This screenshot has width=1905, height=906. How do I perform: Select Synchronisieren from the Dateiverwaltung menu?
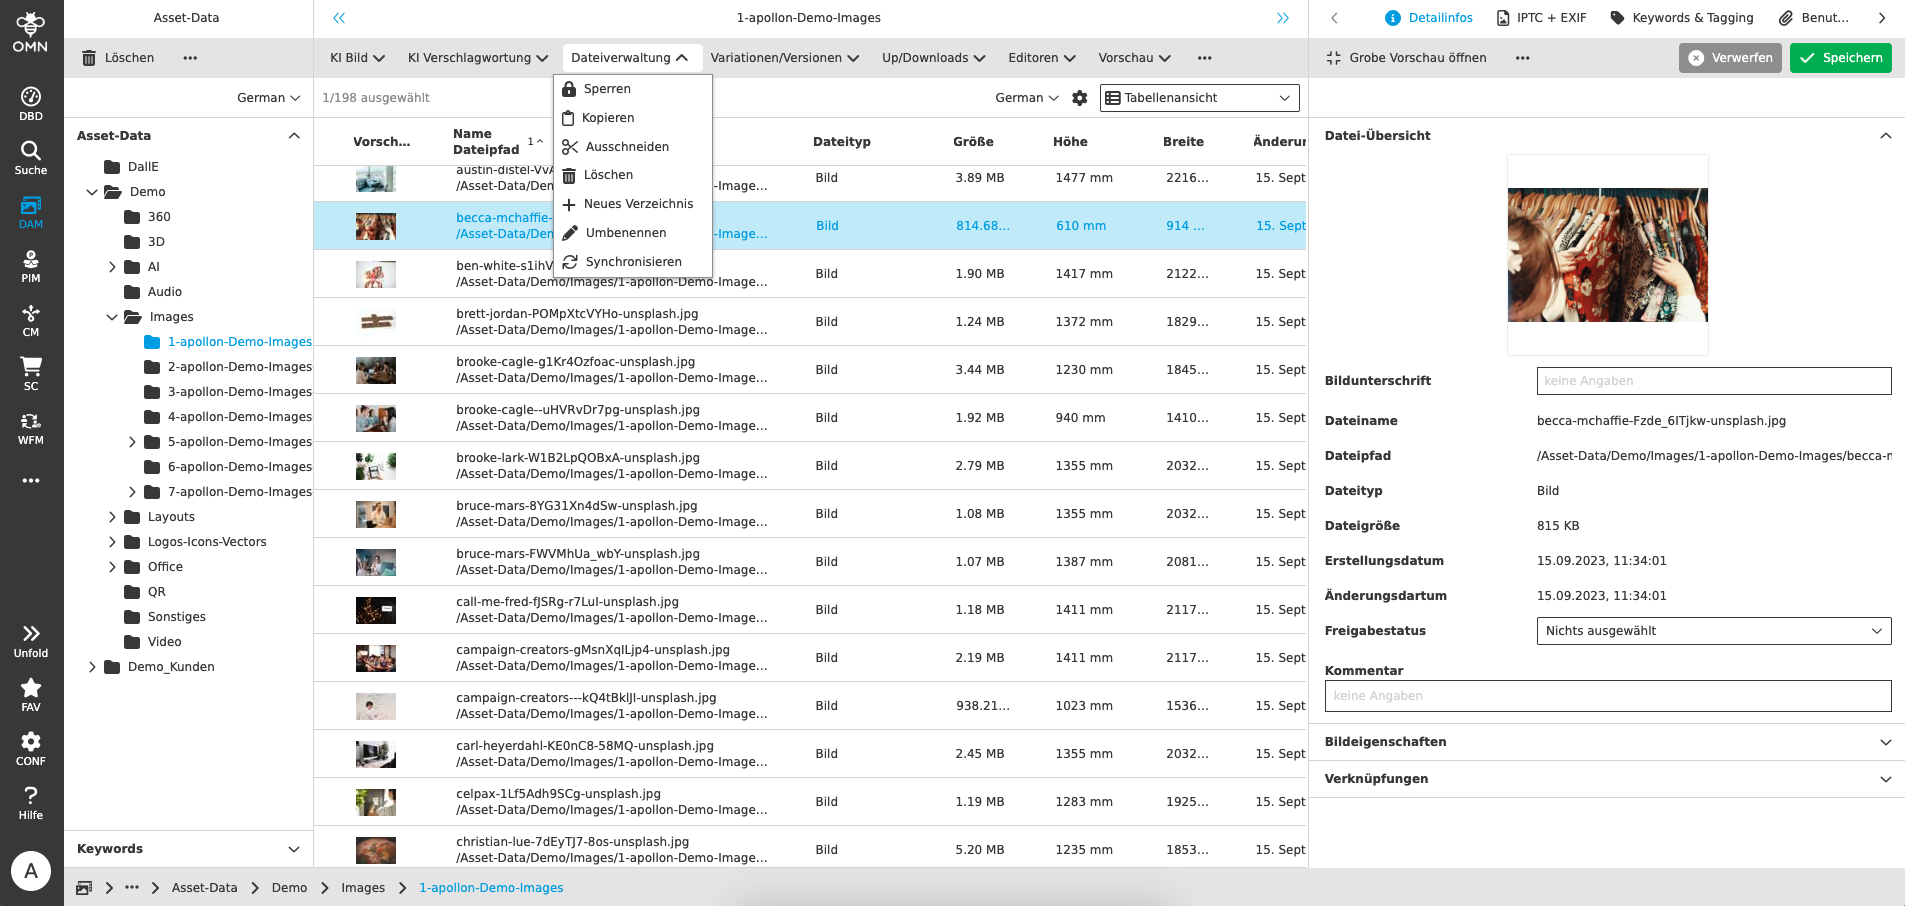click(633, 262)
